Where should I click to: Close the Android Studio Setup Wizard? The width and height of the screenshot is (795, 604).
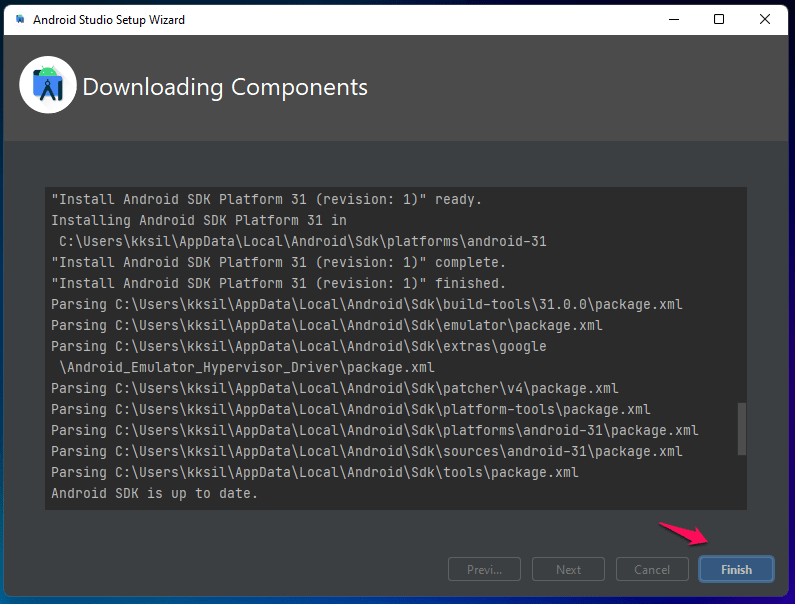point(765,19)
